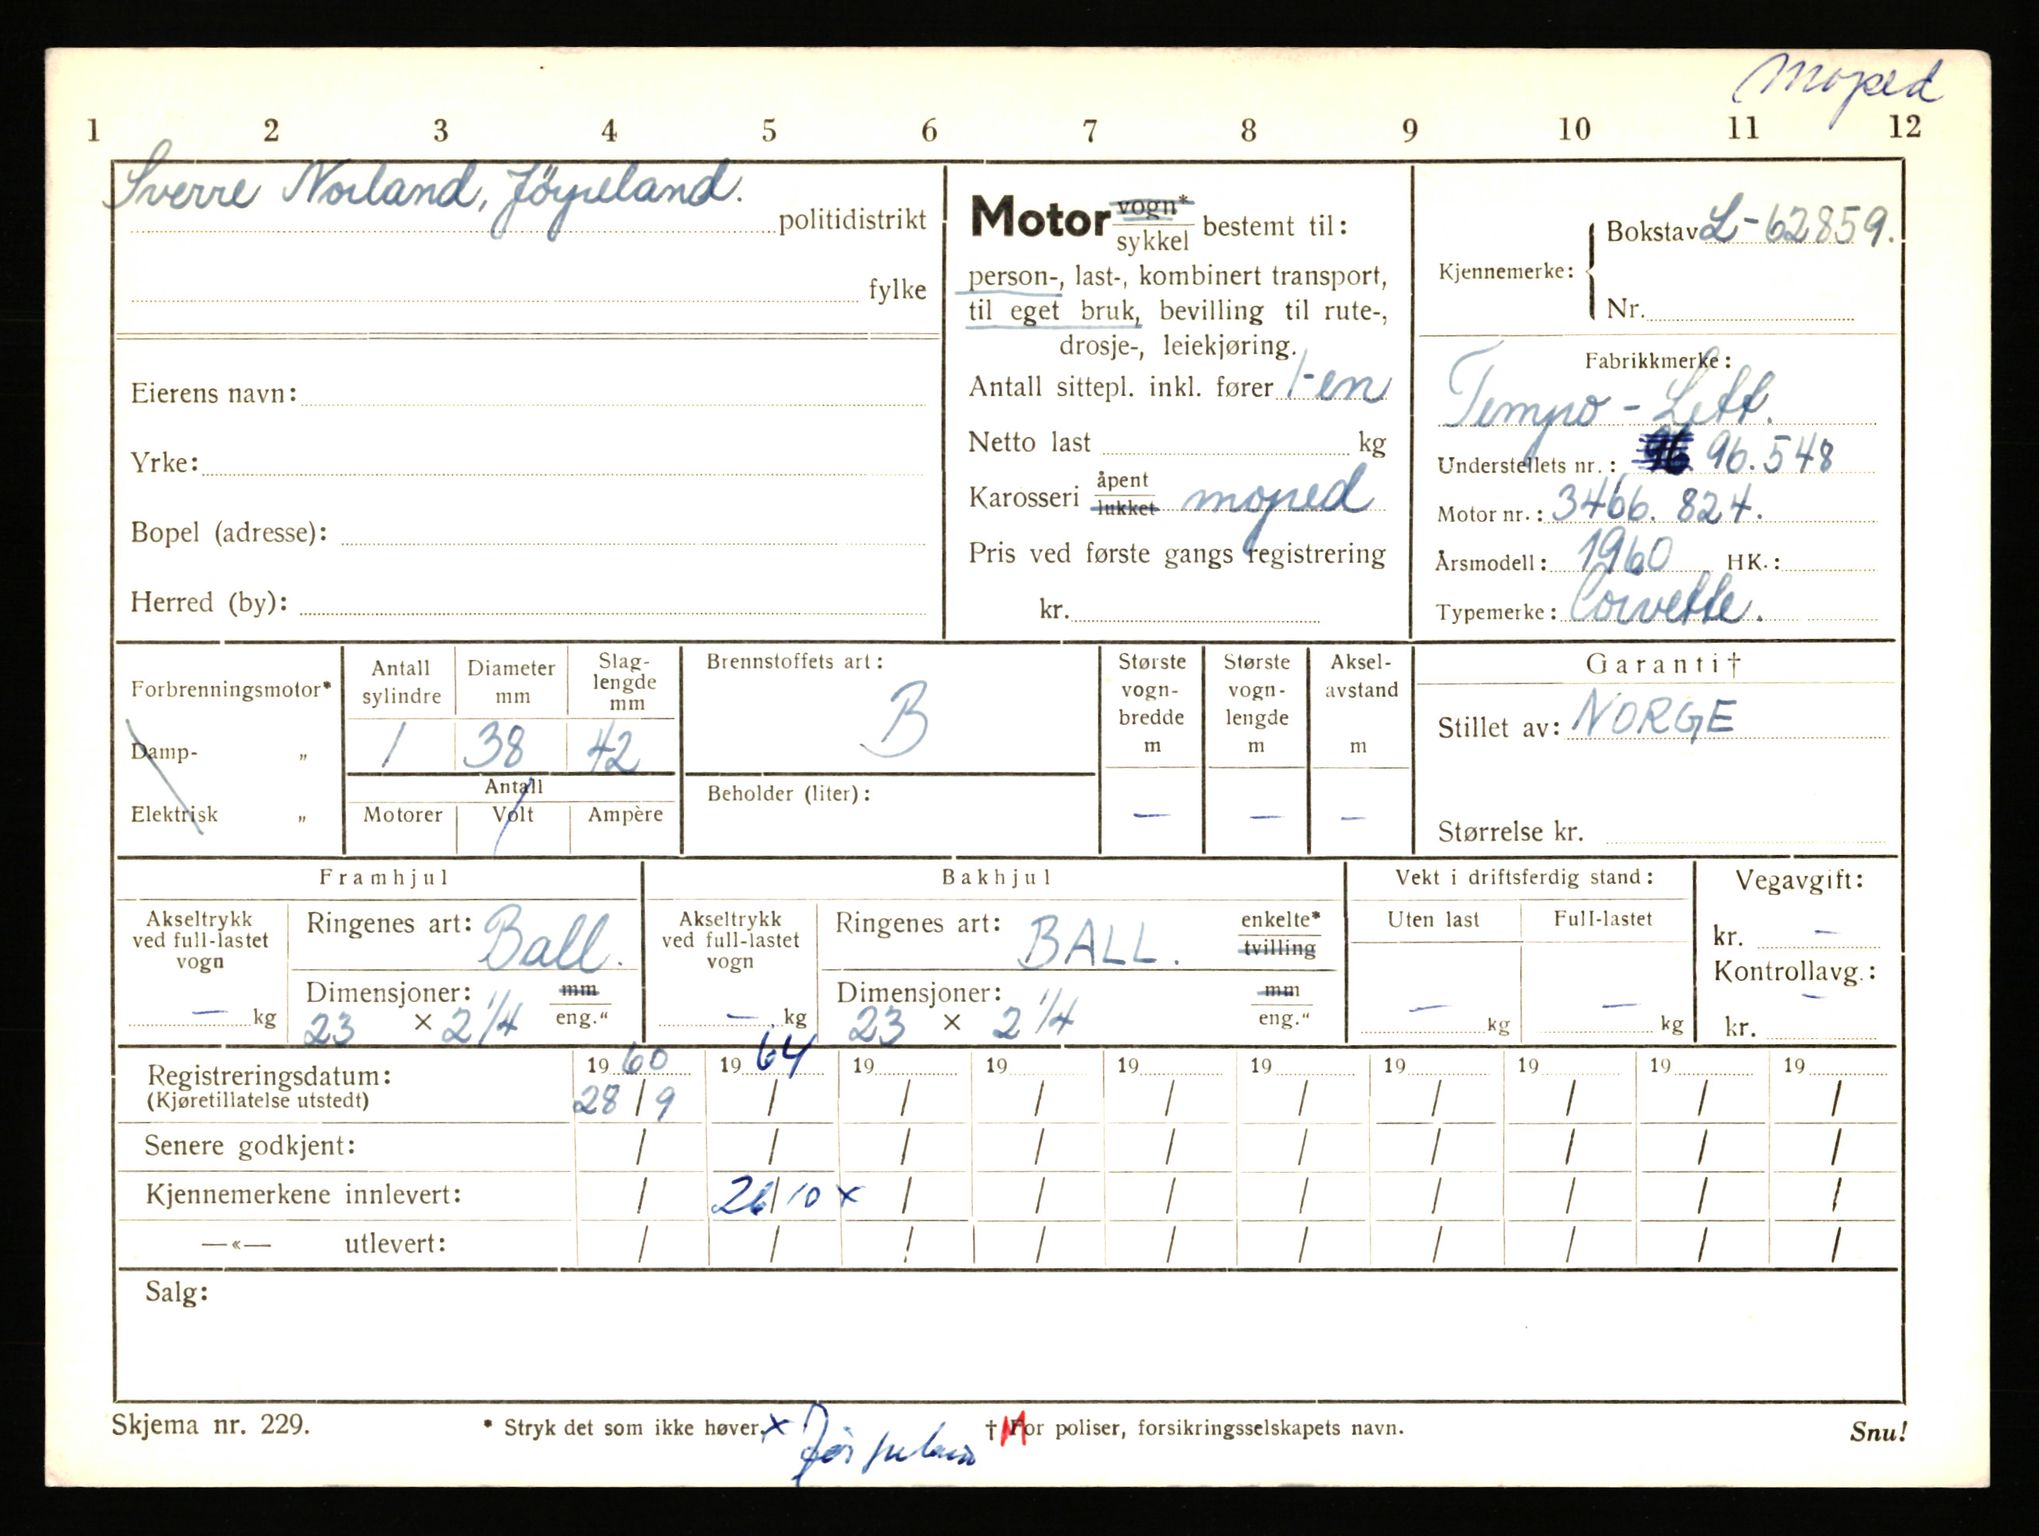Click 'Vekt i driftsferdig stand:' heading
Image resolution: width=2039 pixels, height=1536 pixels.
tap(1524, 877)
